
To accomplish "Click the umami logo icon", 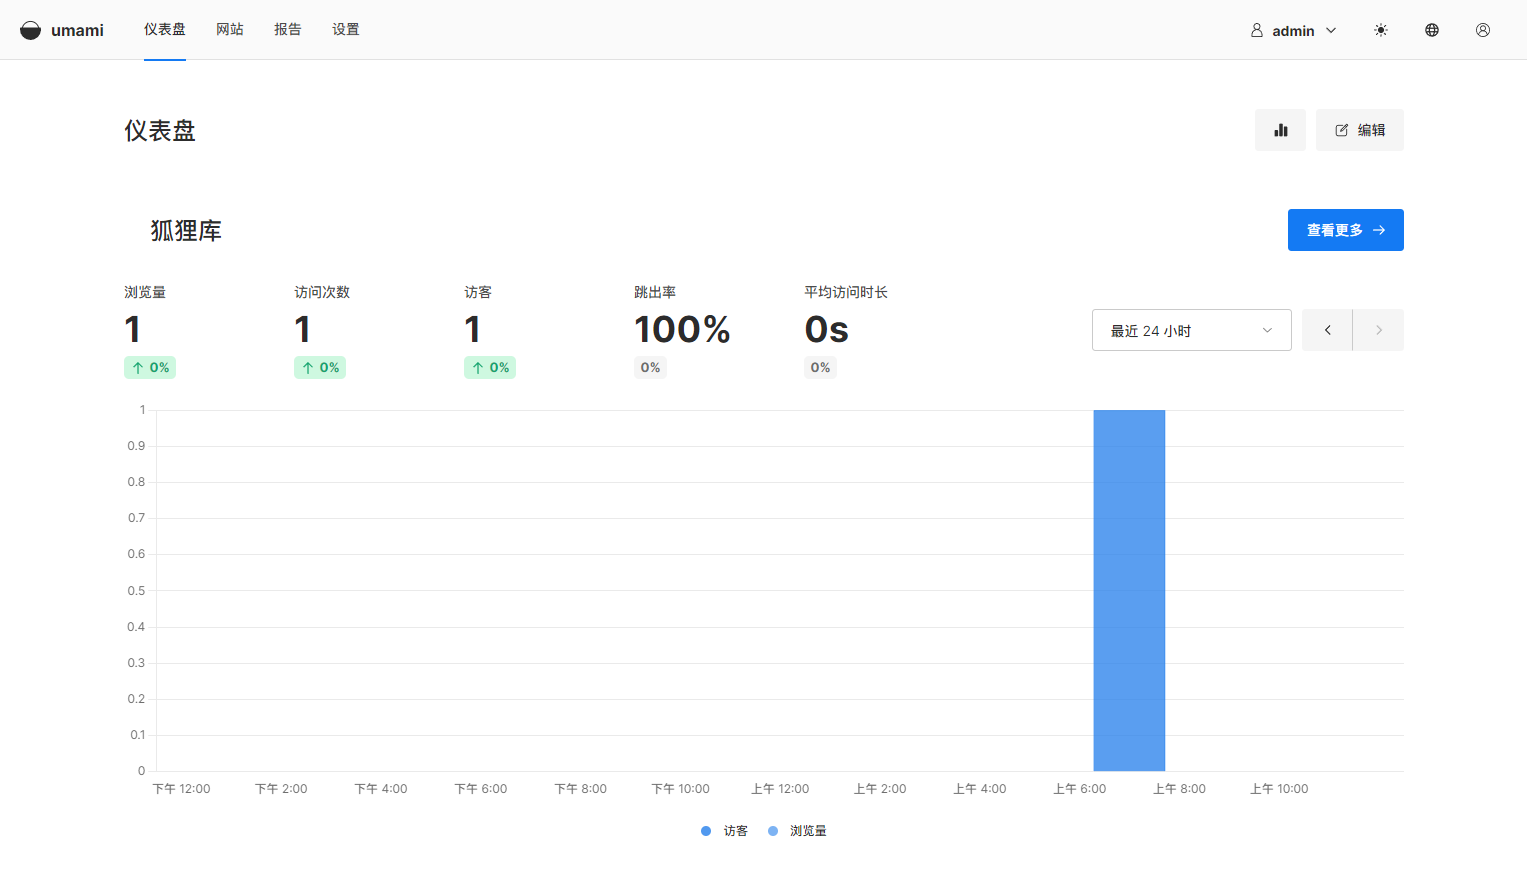I will [x=31, y=30].
